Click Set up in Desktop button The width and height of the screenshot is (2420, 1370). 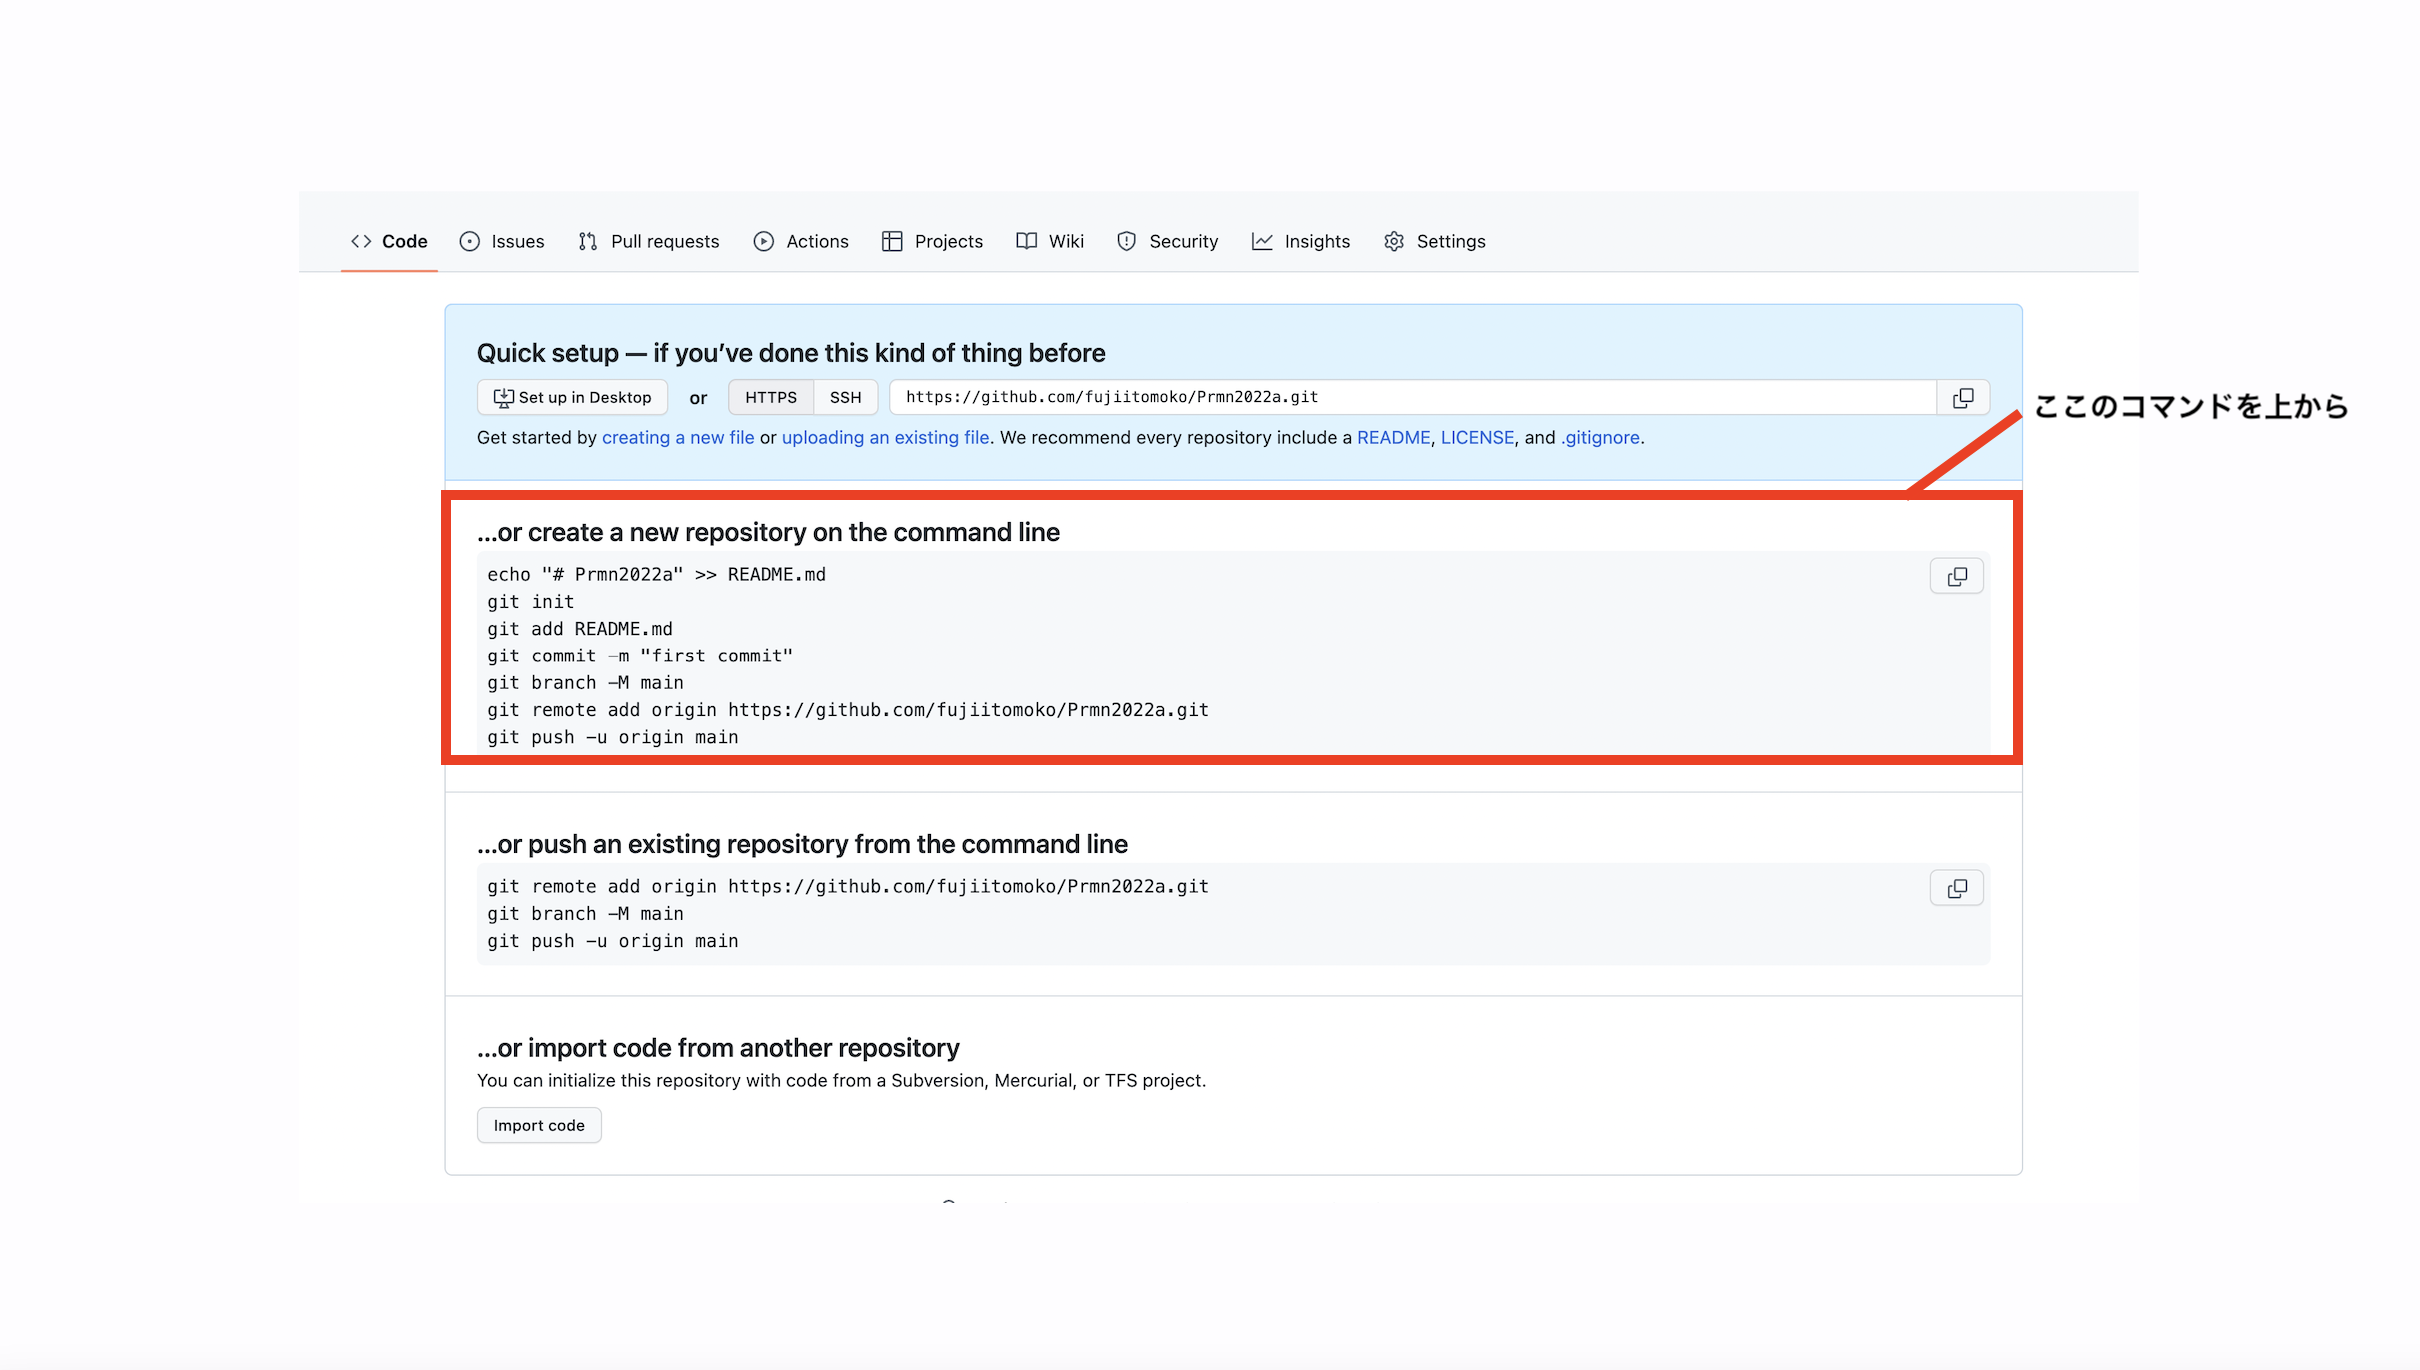point(572,397)
